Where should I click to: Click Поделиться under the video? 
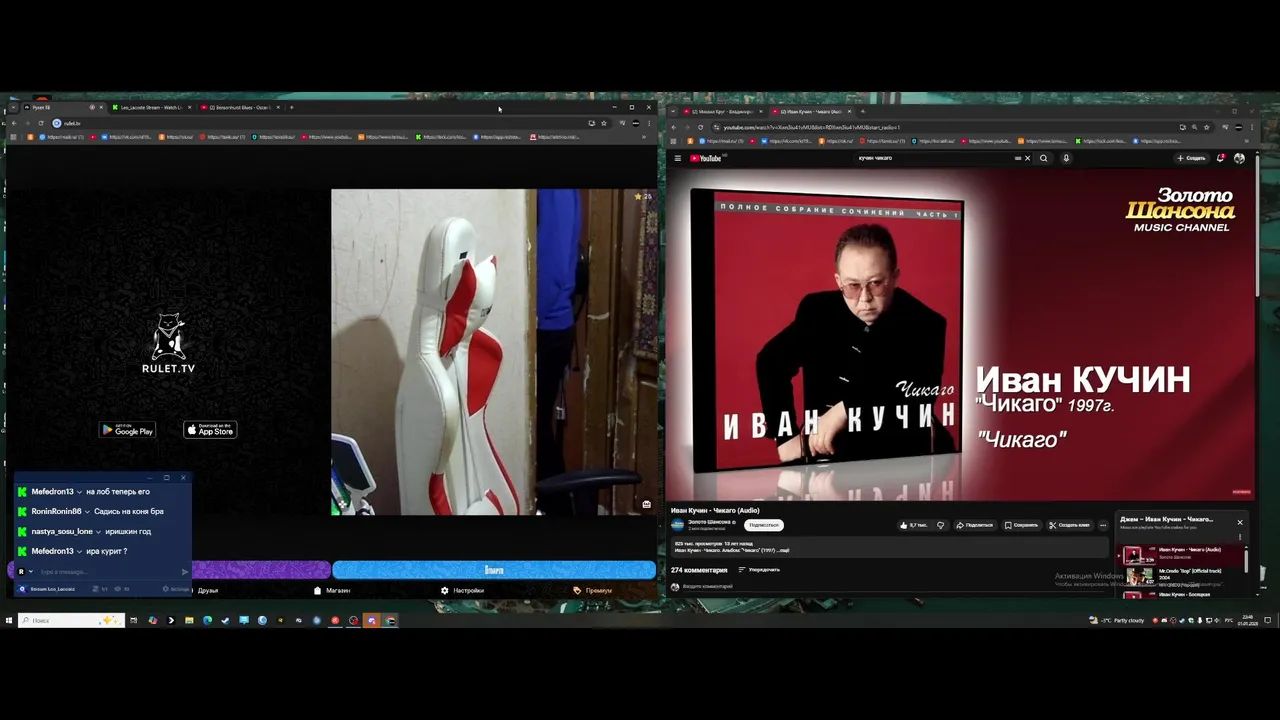point(975,525)
